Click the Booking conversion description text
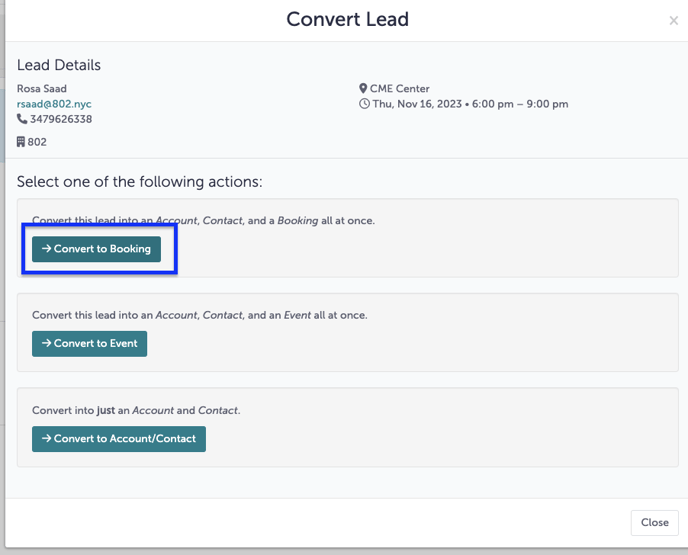The width and height of the screenshot is (688, 555). pos(203,220)
